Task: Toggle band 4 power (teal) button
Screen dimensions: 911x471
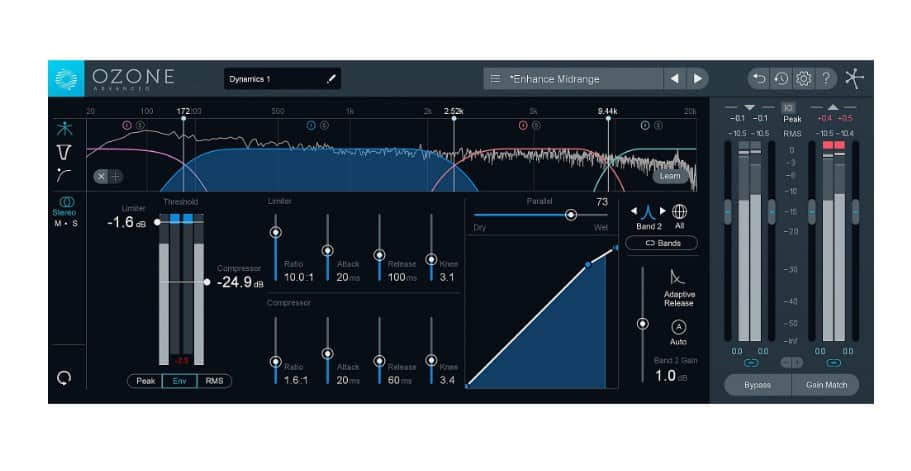Action: [x=645, y=125]
